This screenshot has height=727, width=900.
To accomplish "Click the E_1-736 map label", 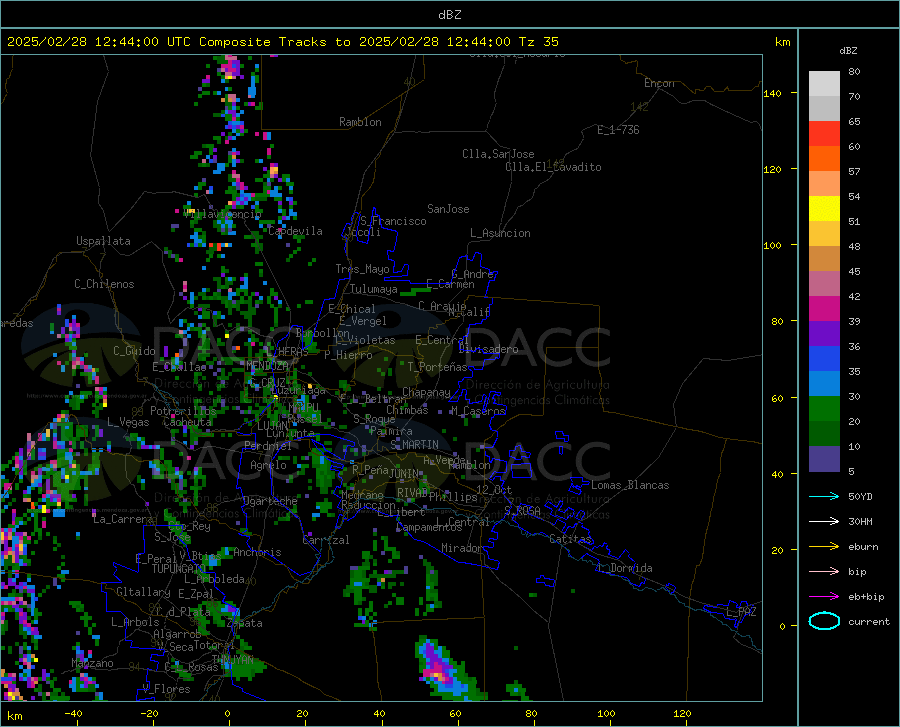I will pos(618,130).
